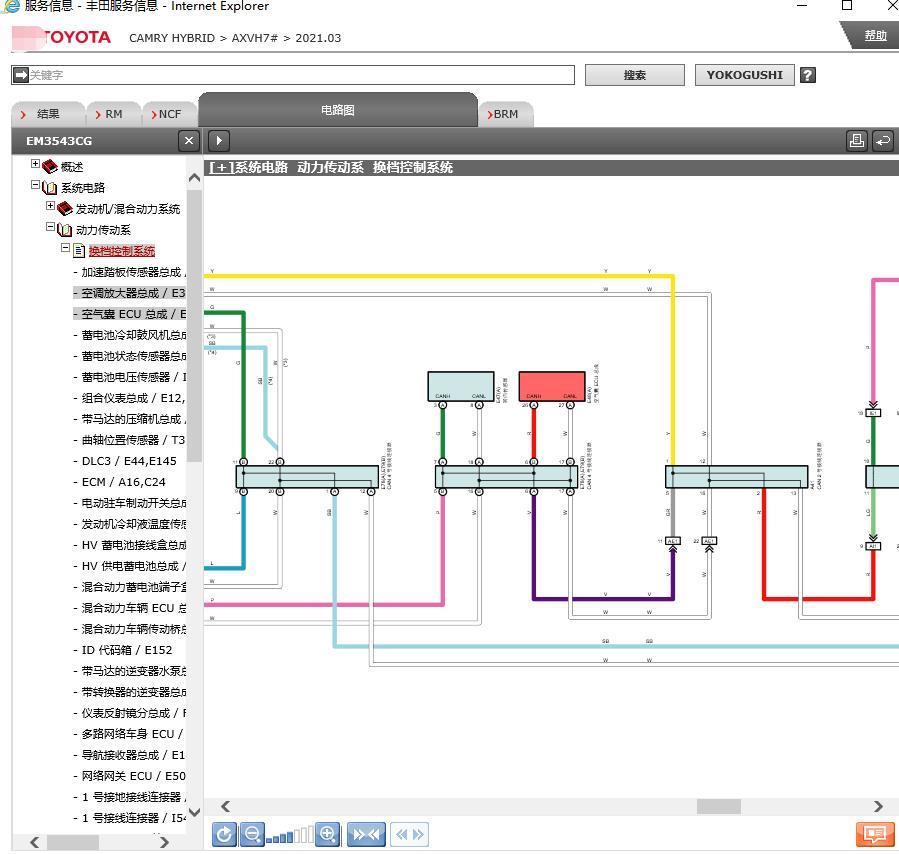899x854 pixels.
Task: Select the 电路图 tab
Action: point(338,109)
